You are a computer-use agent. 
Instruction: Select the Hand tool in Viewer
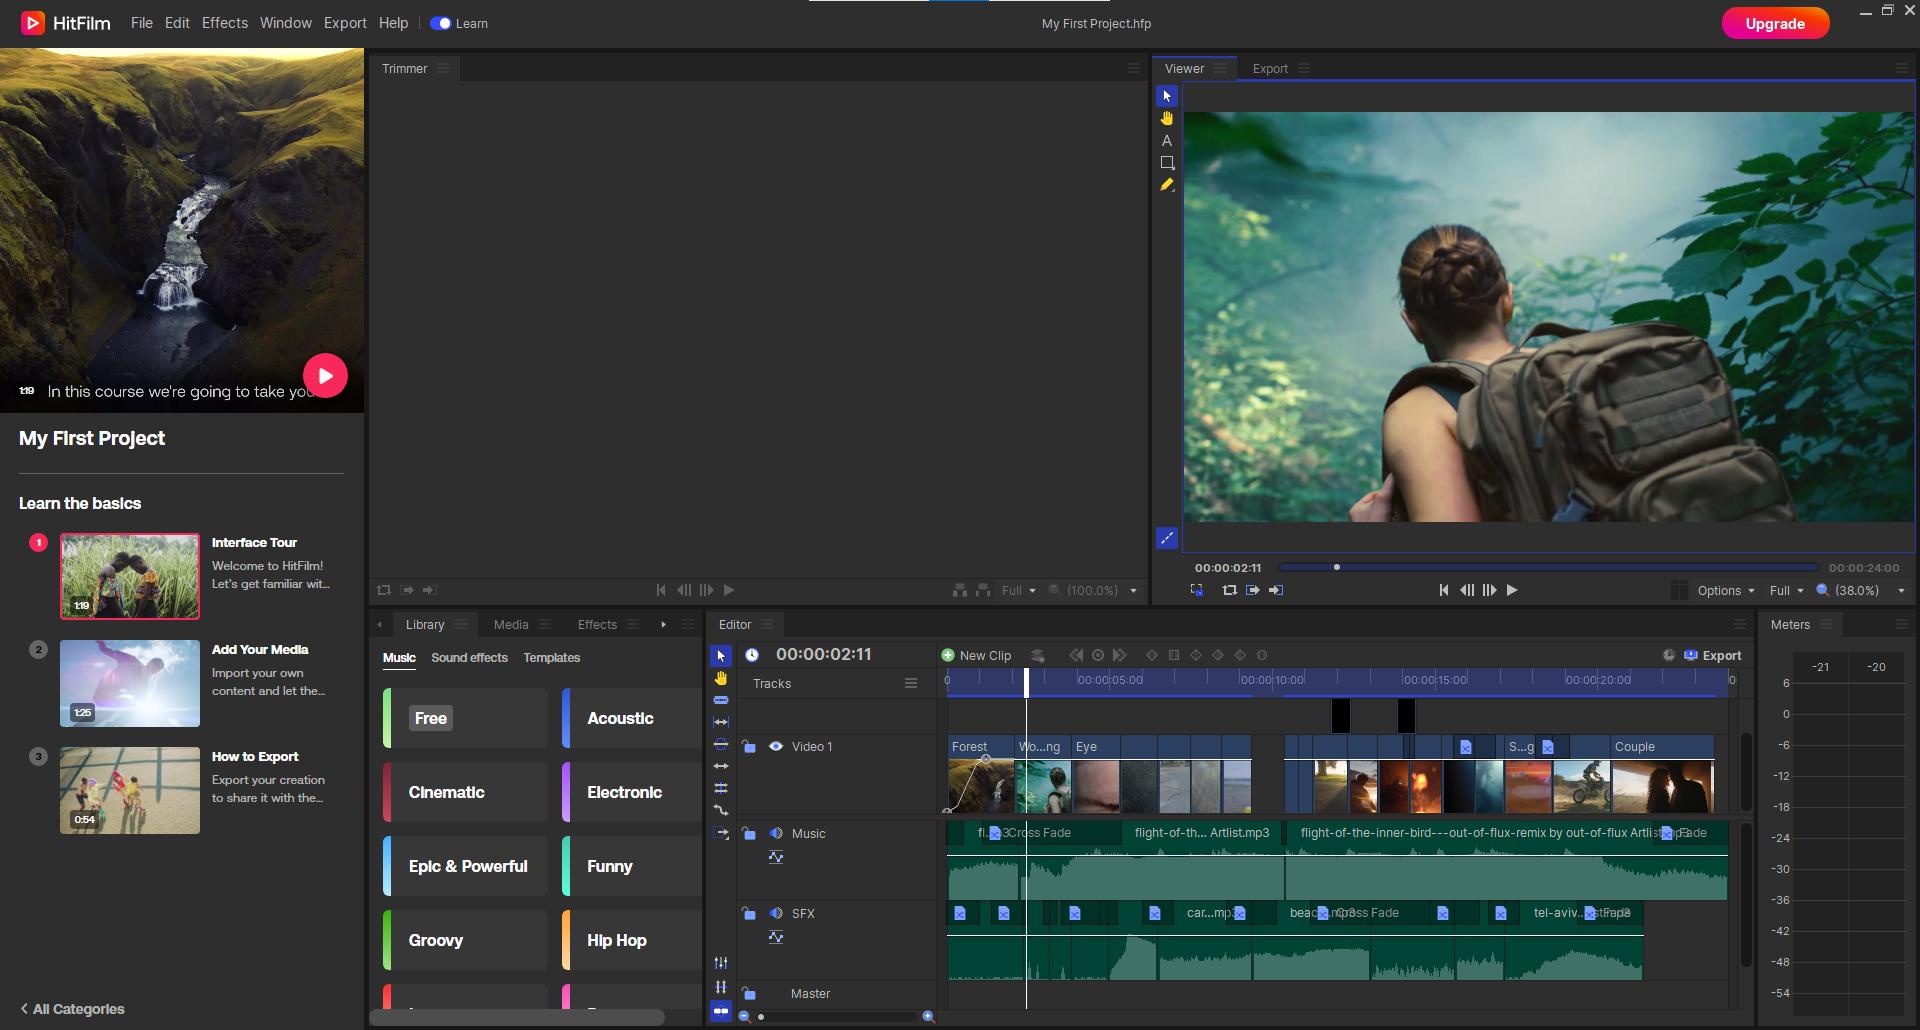click(1166, 118)
